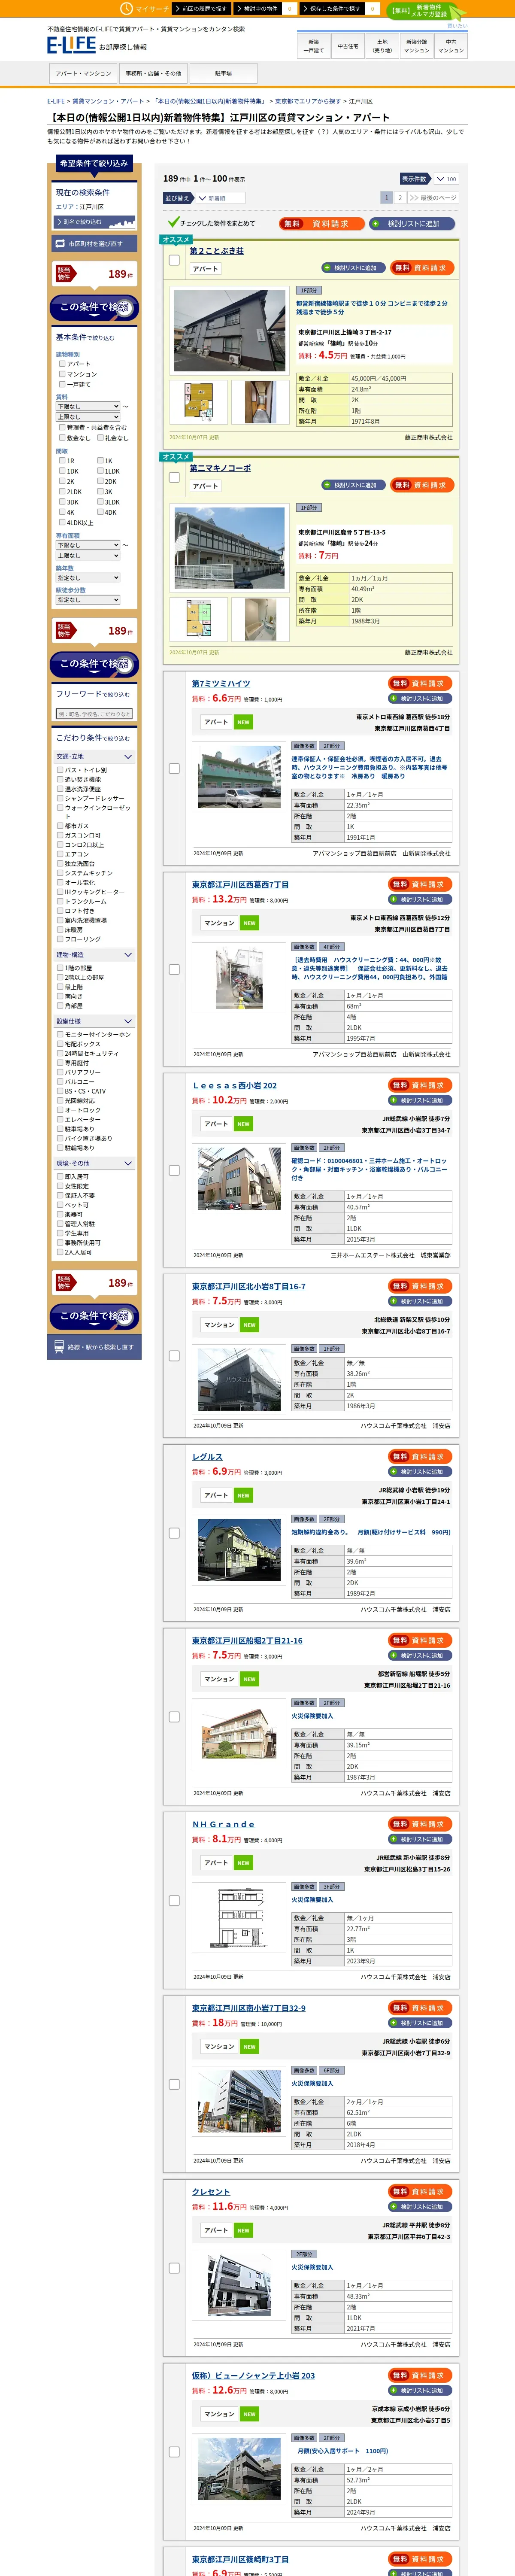Open the 専有面積 下限なし dropdown
The width and height of the screenshot is (515, 2576).
point(88,545)
